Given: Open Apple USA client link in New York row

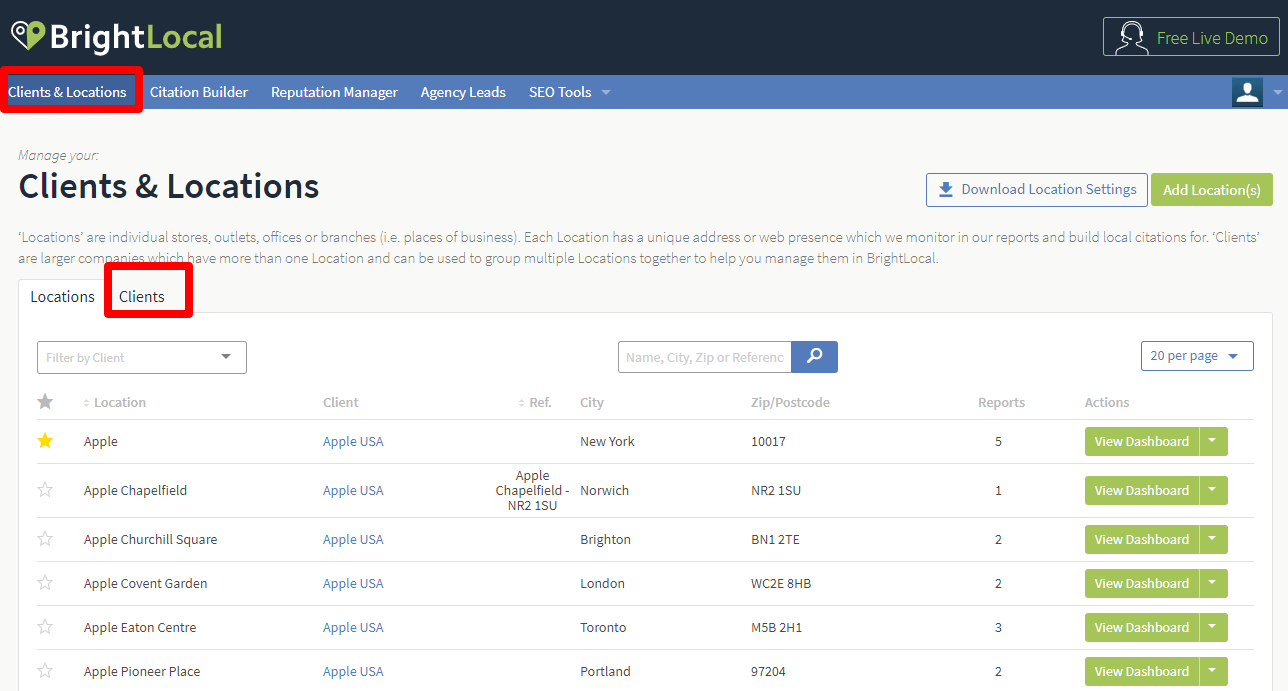Looking at the screenshot, I should click(353, 441).
